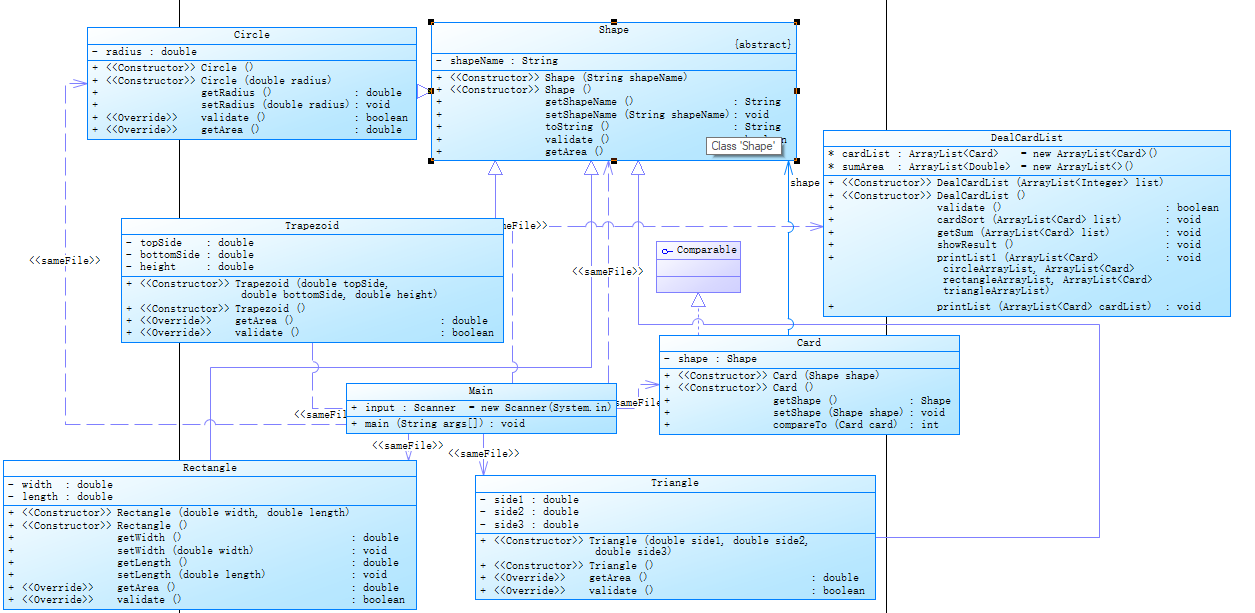Select the Main class header
Image resolution: width=1255 pixels, height=613 pixels.
(481, 391)
